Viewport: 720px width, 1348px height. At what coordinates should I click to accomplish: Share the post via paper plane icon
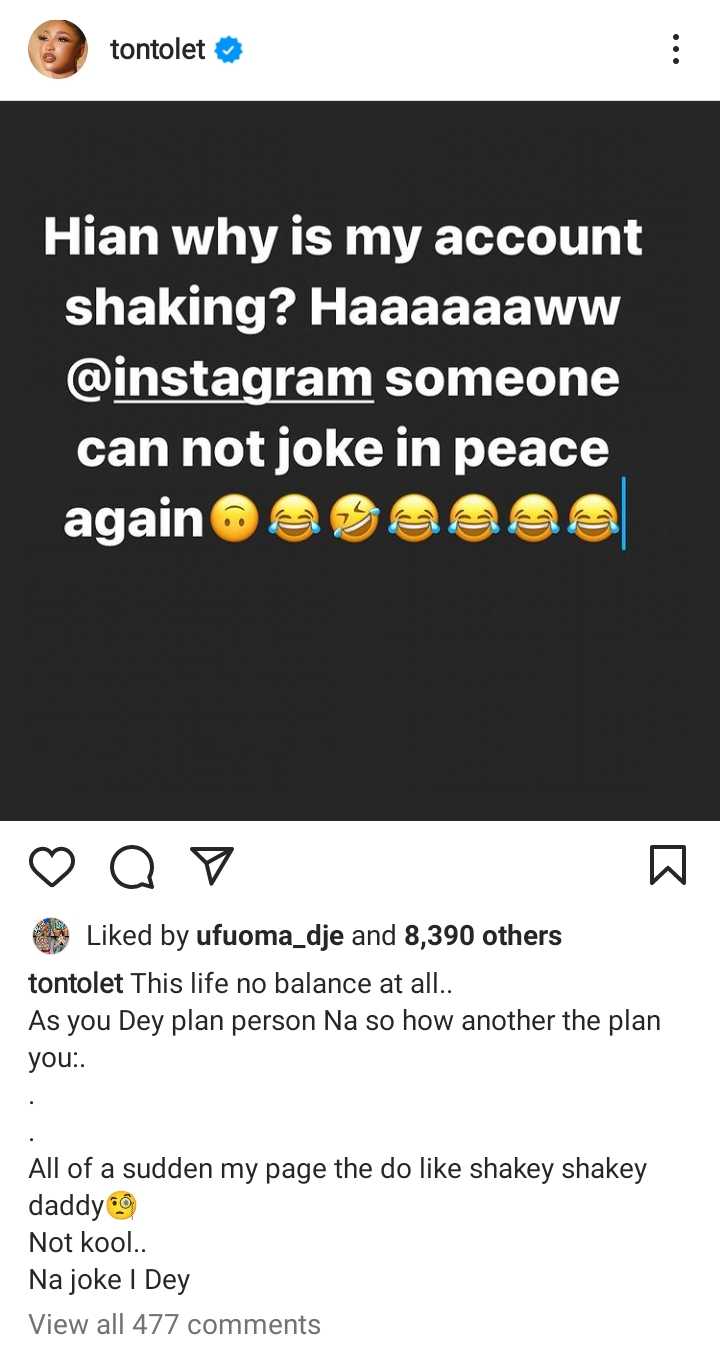coord(212,865)
